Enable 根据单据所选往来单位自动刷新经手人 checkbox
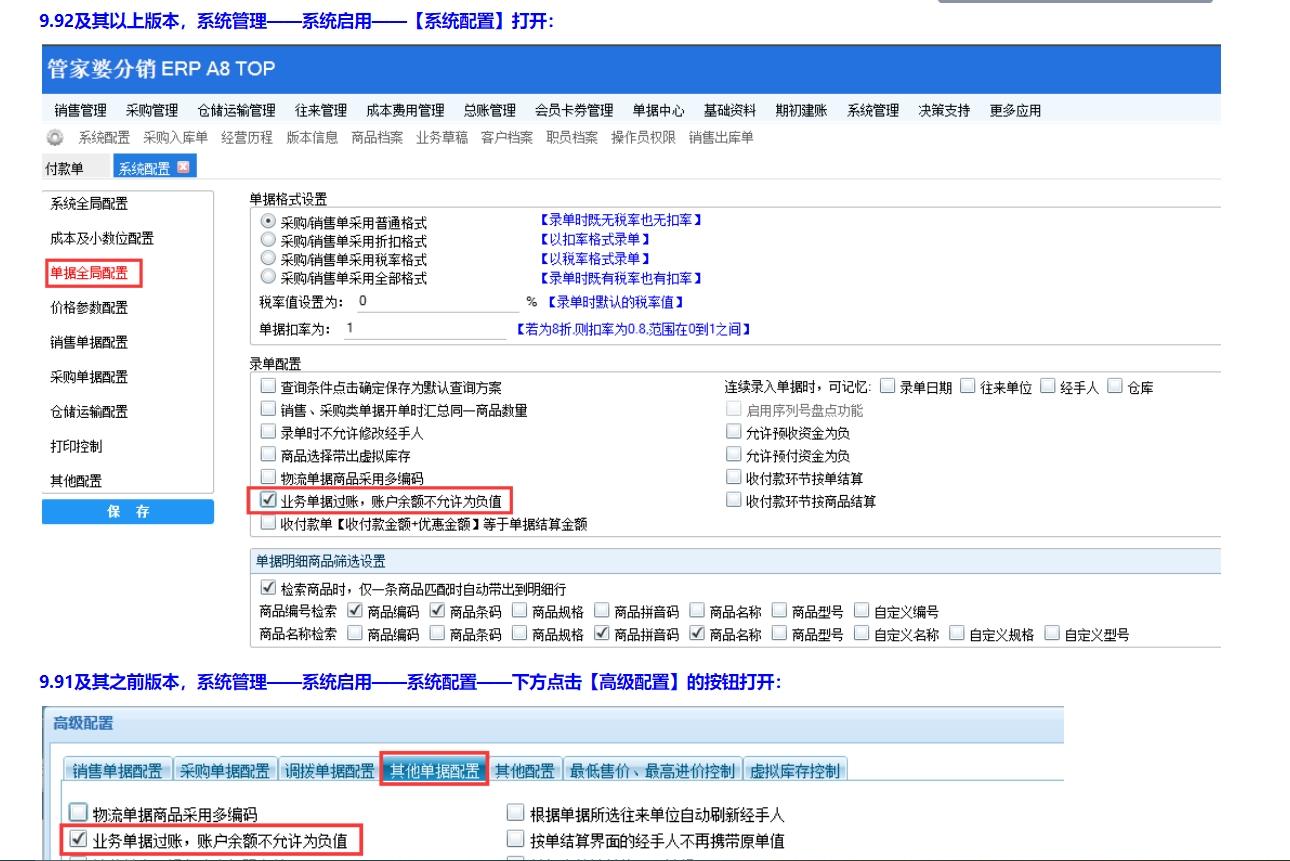 [x=516, y=815]
